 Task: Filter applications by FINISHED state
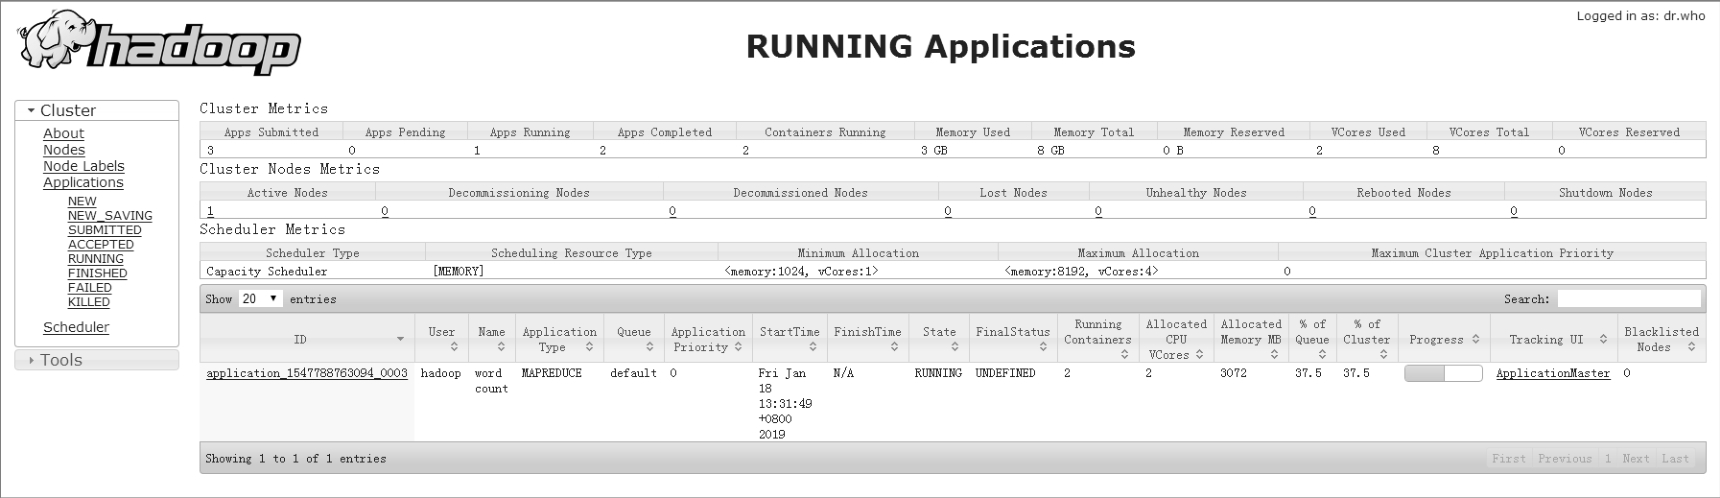pyautogui.click(x=97, y=273)
